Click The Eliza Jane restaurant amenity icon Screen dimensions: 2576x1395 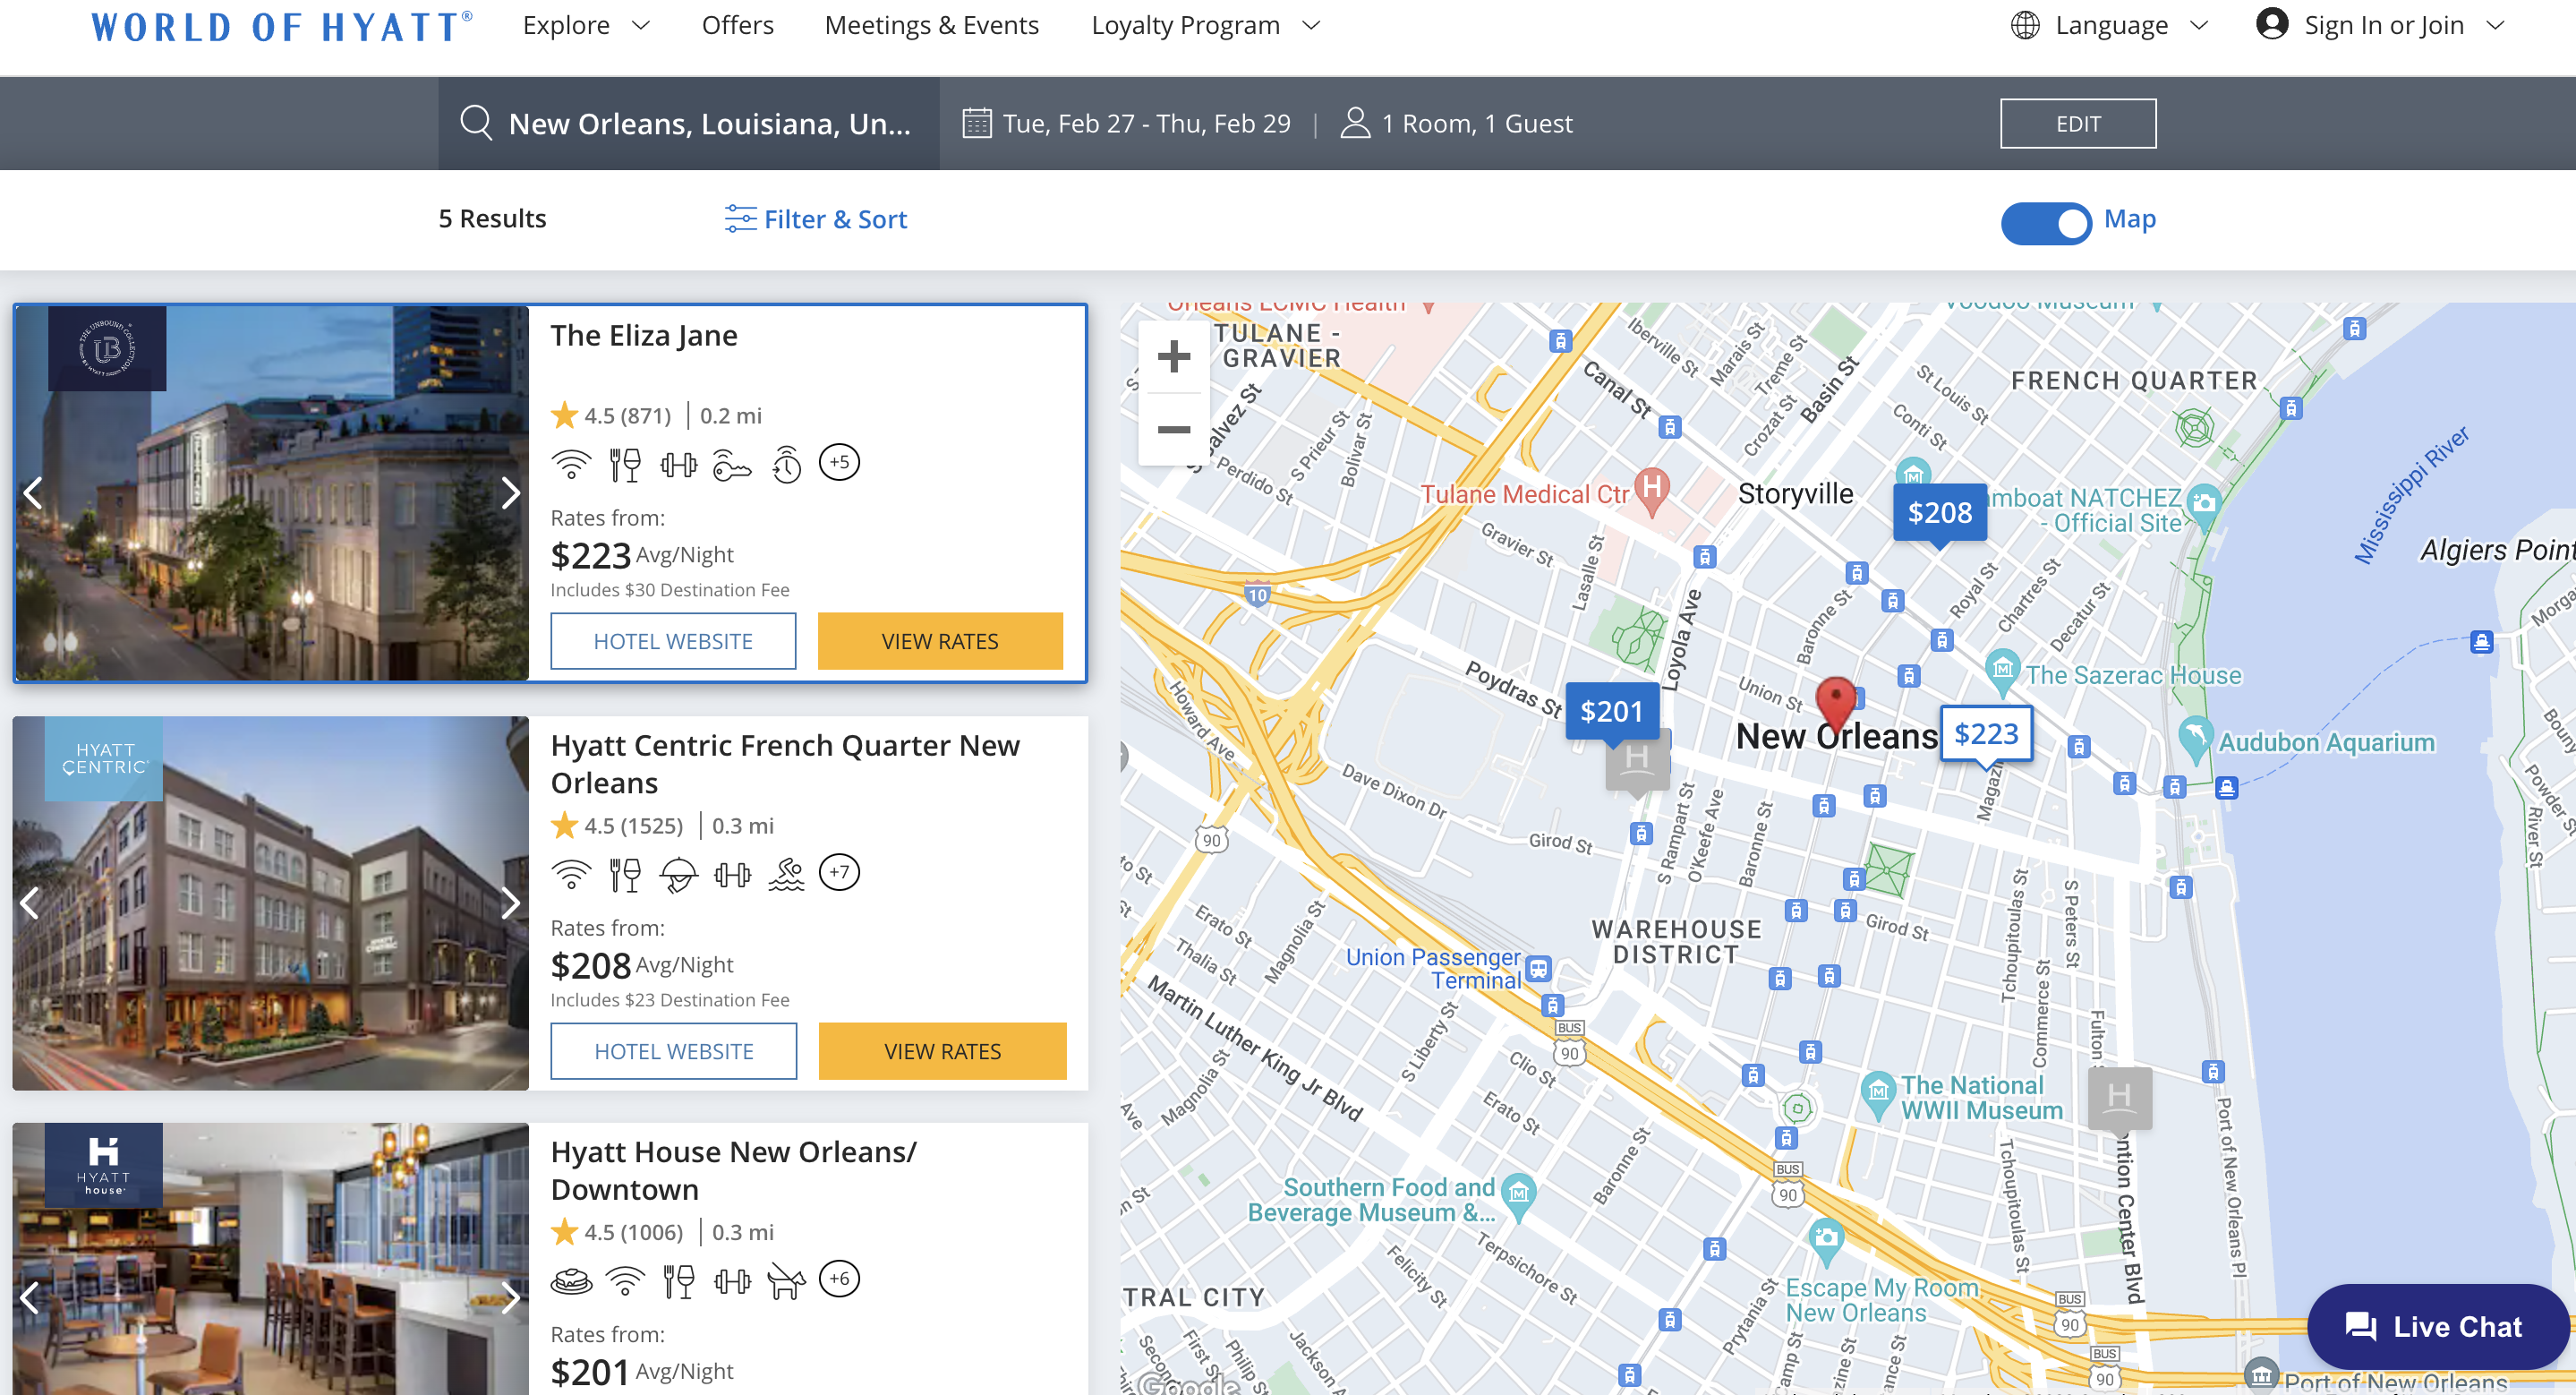coord(625,464)
